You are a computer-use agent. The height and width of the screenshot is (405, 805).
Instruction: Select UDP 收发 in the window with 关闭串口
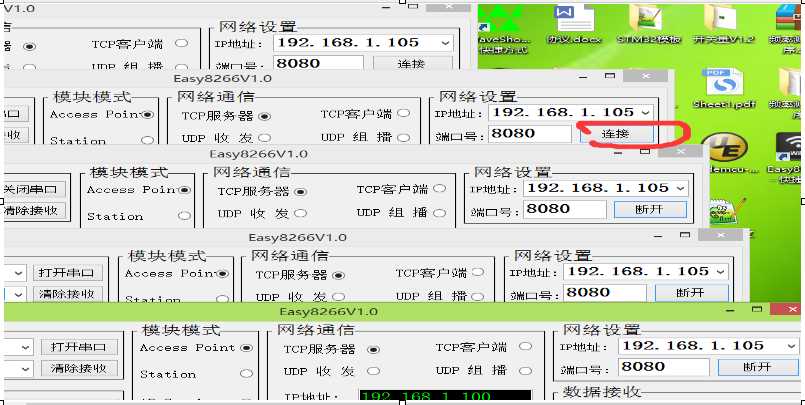click(x=300, y=213)
